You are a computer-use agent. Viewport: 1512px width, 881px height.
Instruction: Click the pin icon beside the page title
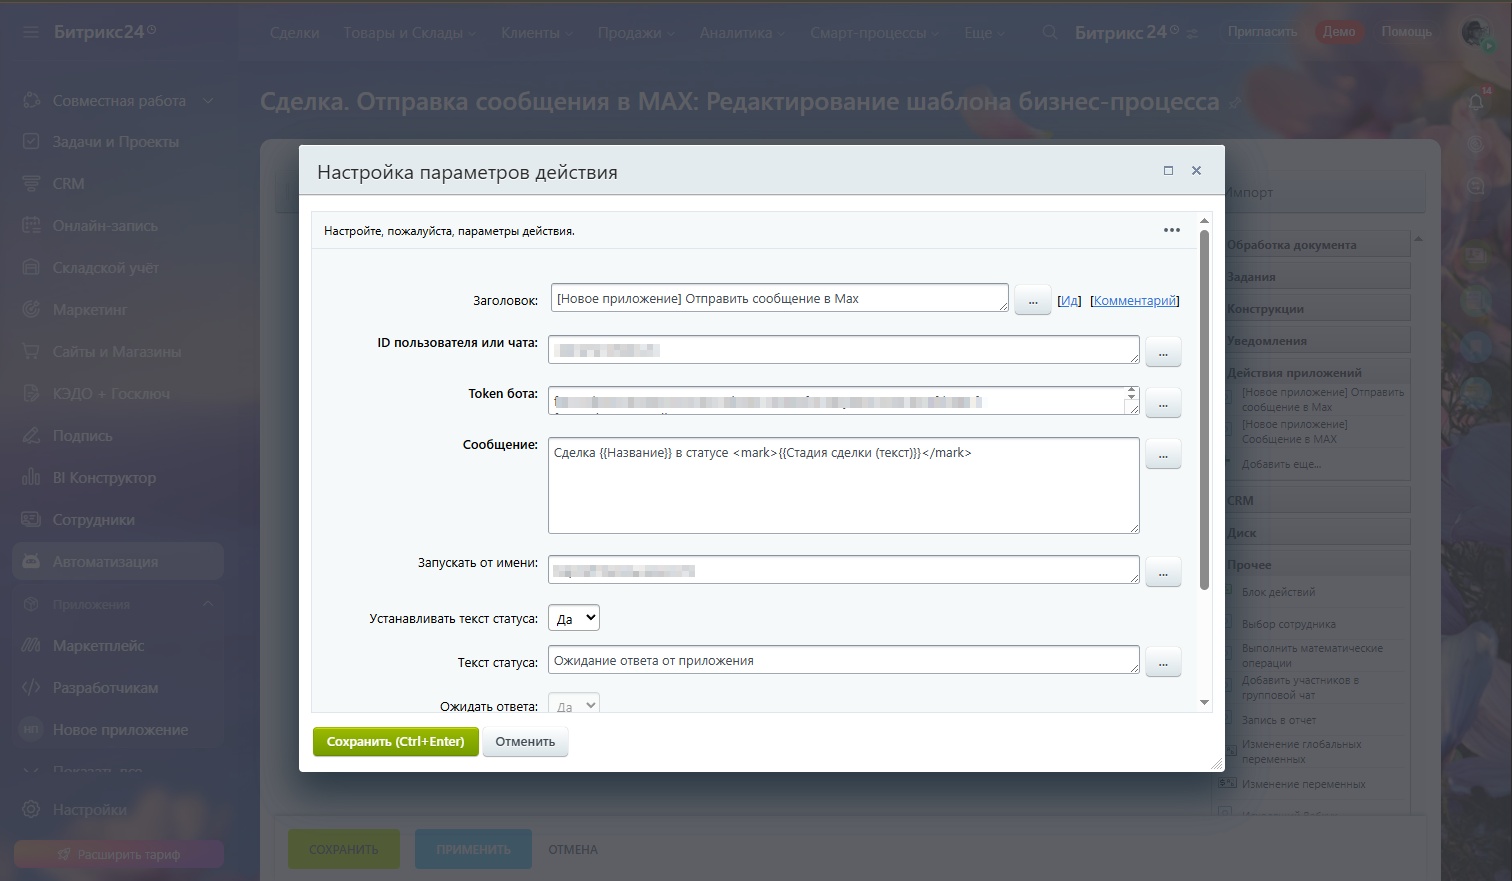pos(1236,103)
